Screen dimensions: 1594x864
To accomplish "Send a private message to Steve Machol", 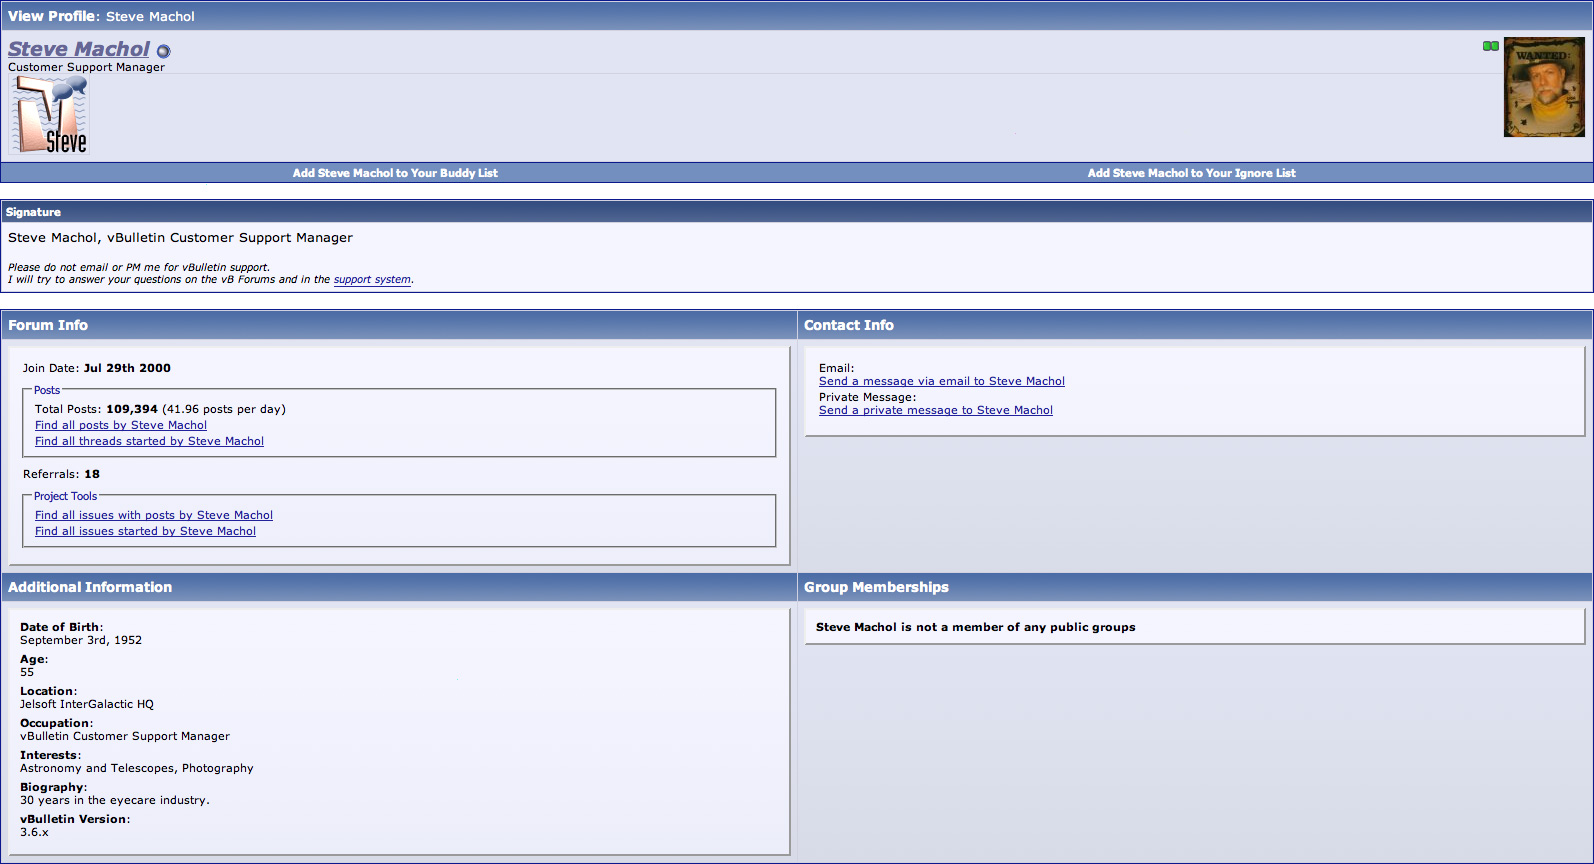I will tap(936, 410).
